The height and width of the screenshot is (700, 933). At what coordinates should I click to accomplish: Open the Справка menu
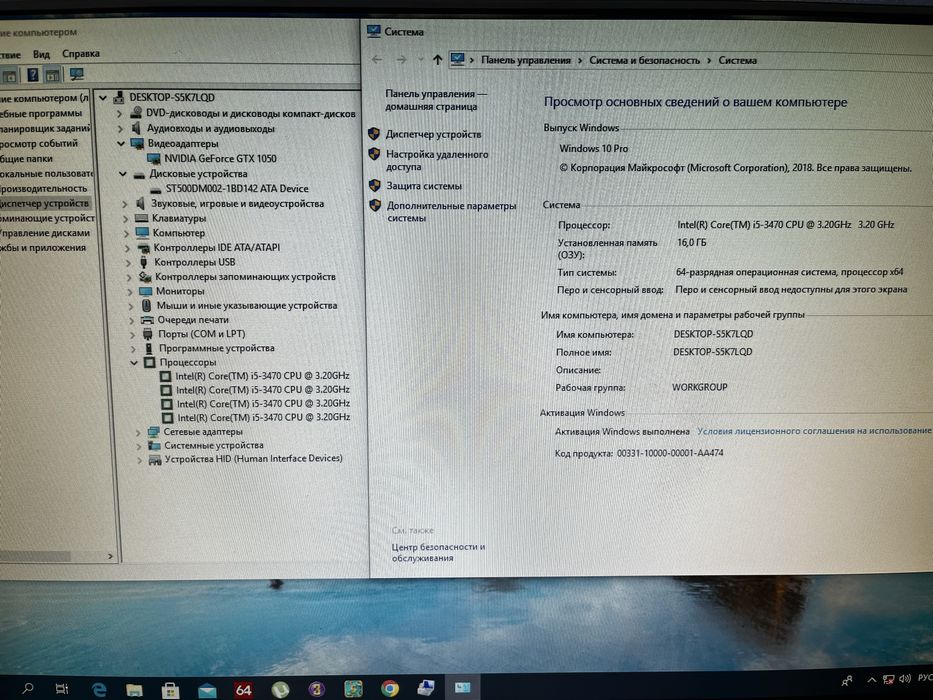point(80,54)
